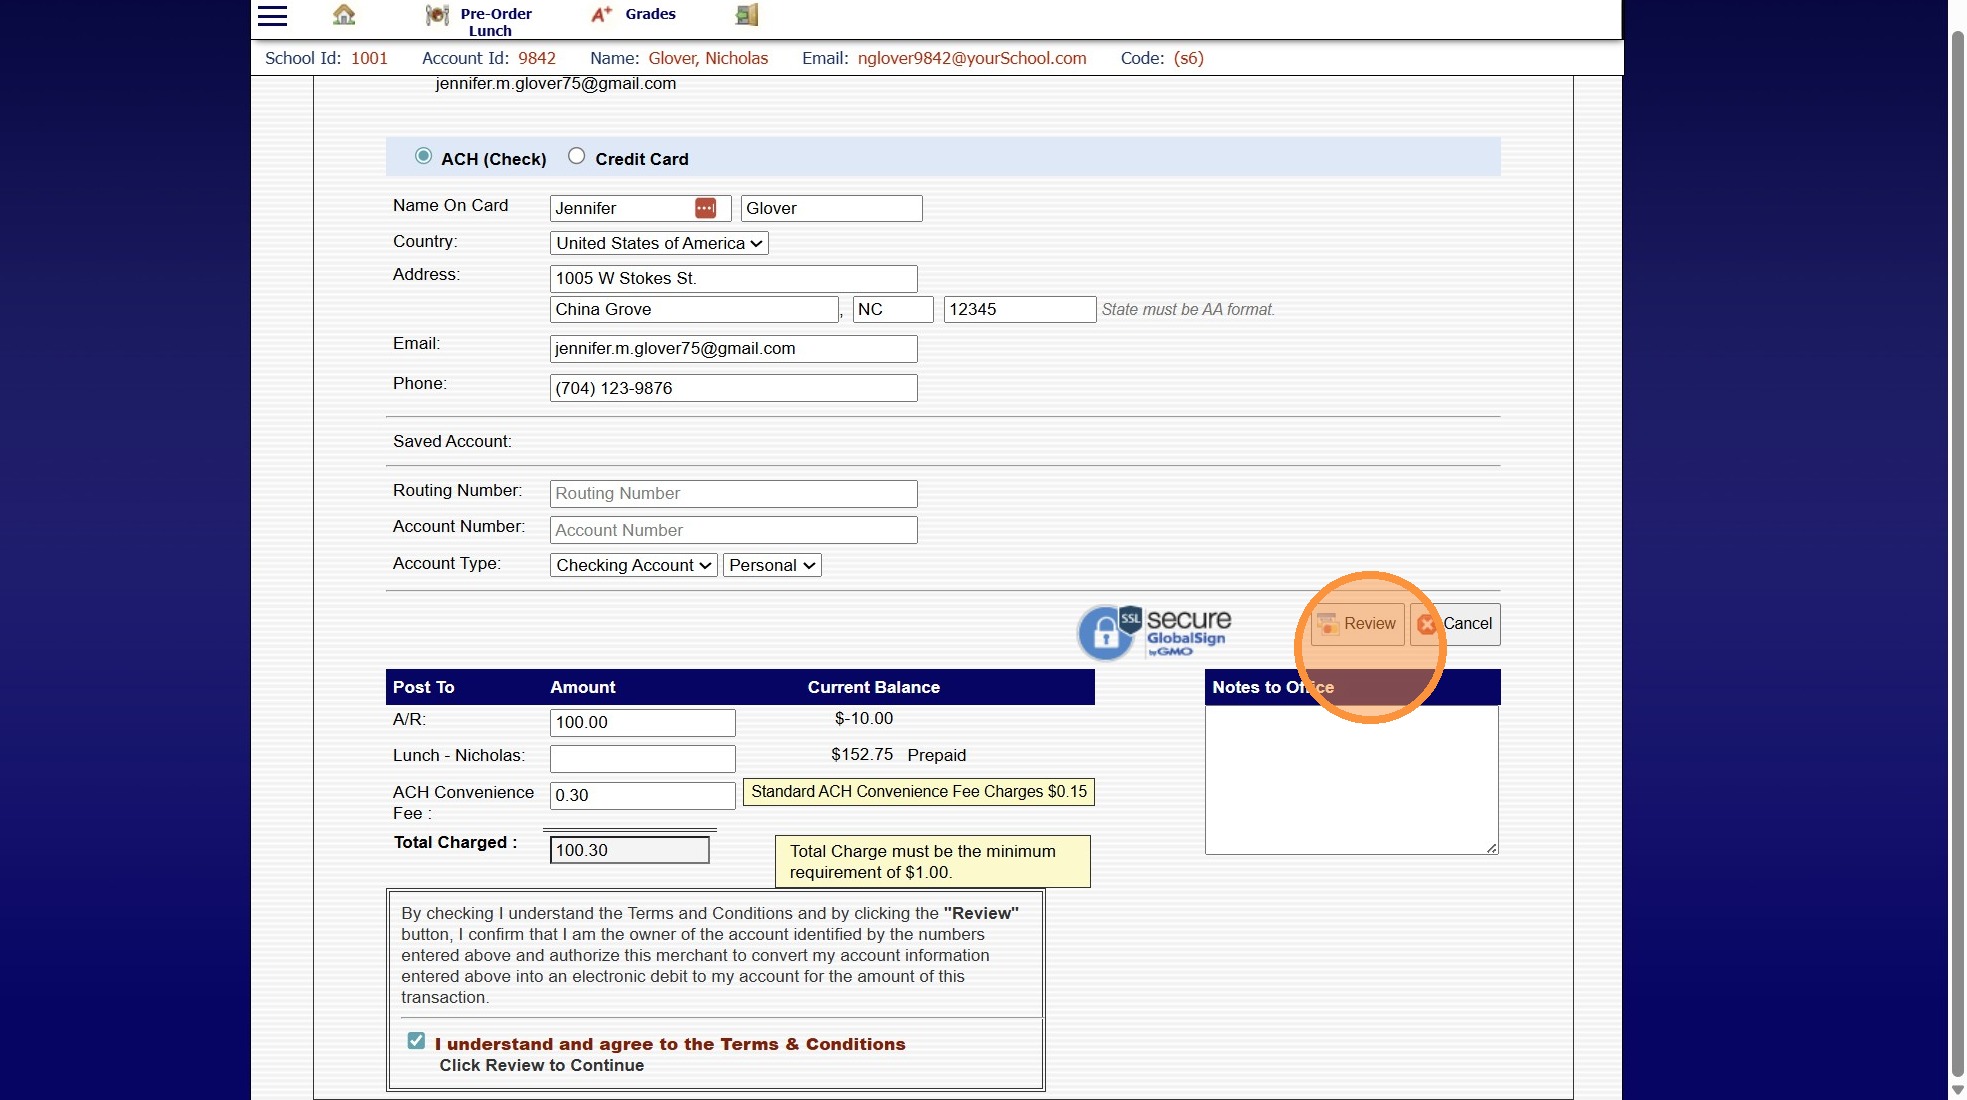Screen dimensions: 1967x1100
Task: Click the red X cancel icon
Action: point(1427,624)
